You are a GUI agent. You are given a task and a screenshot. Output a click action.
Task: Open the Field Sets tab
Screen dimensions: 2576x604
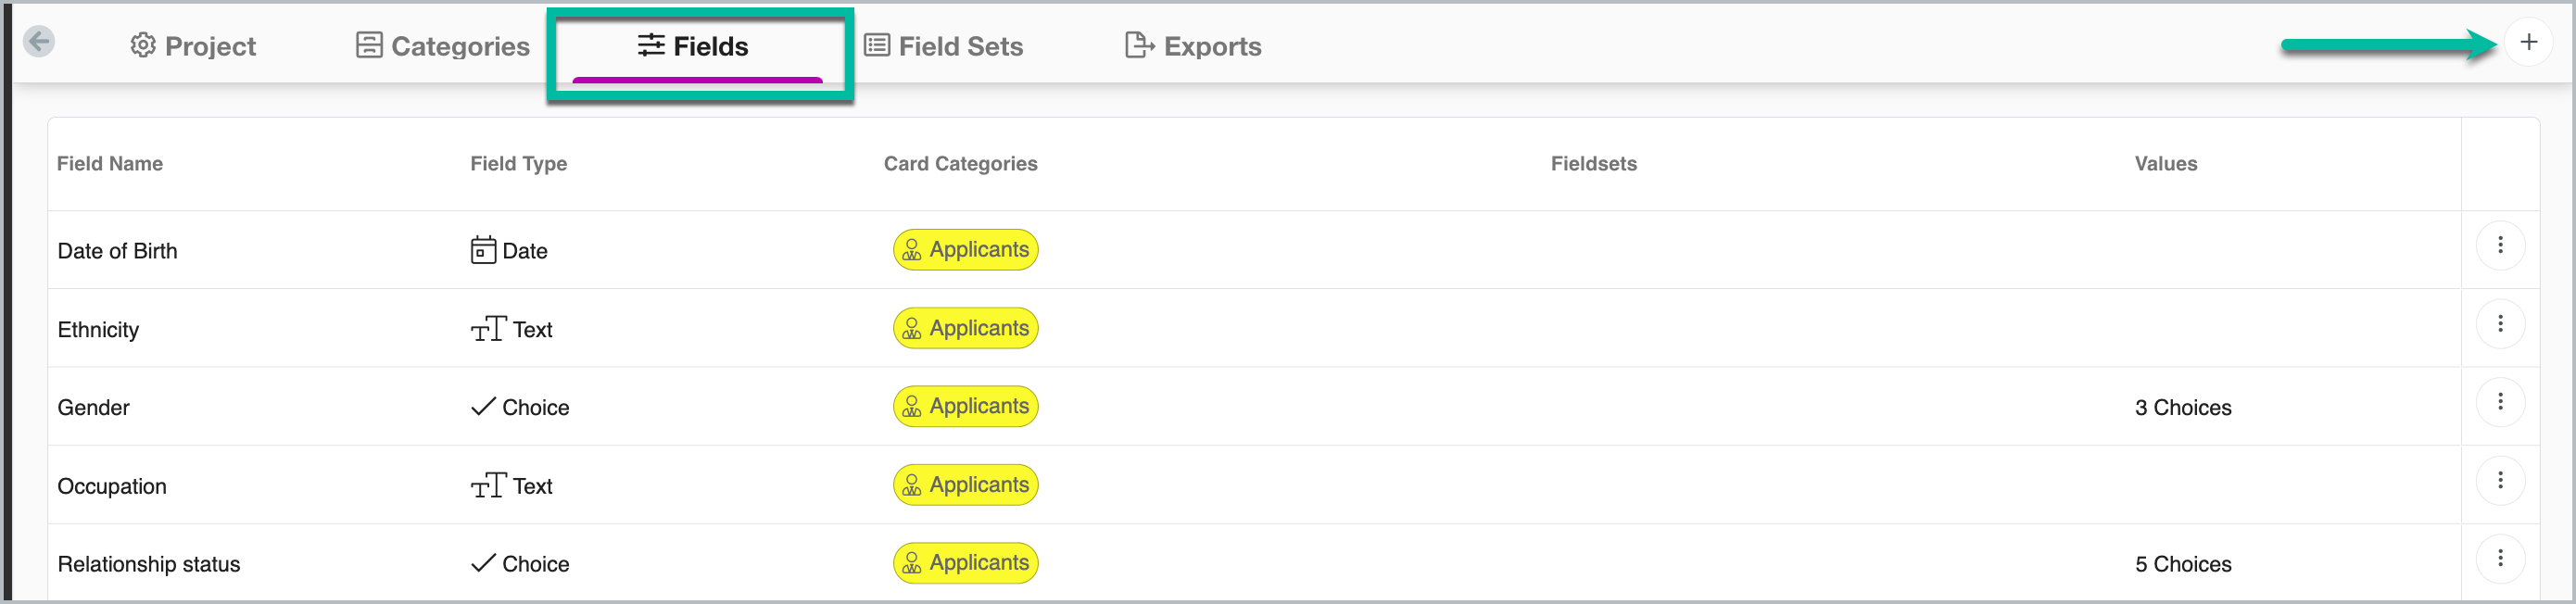click(x=944, y=46)
